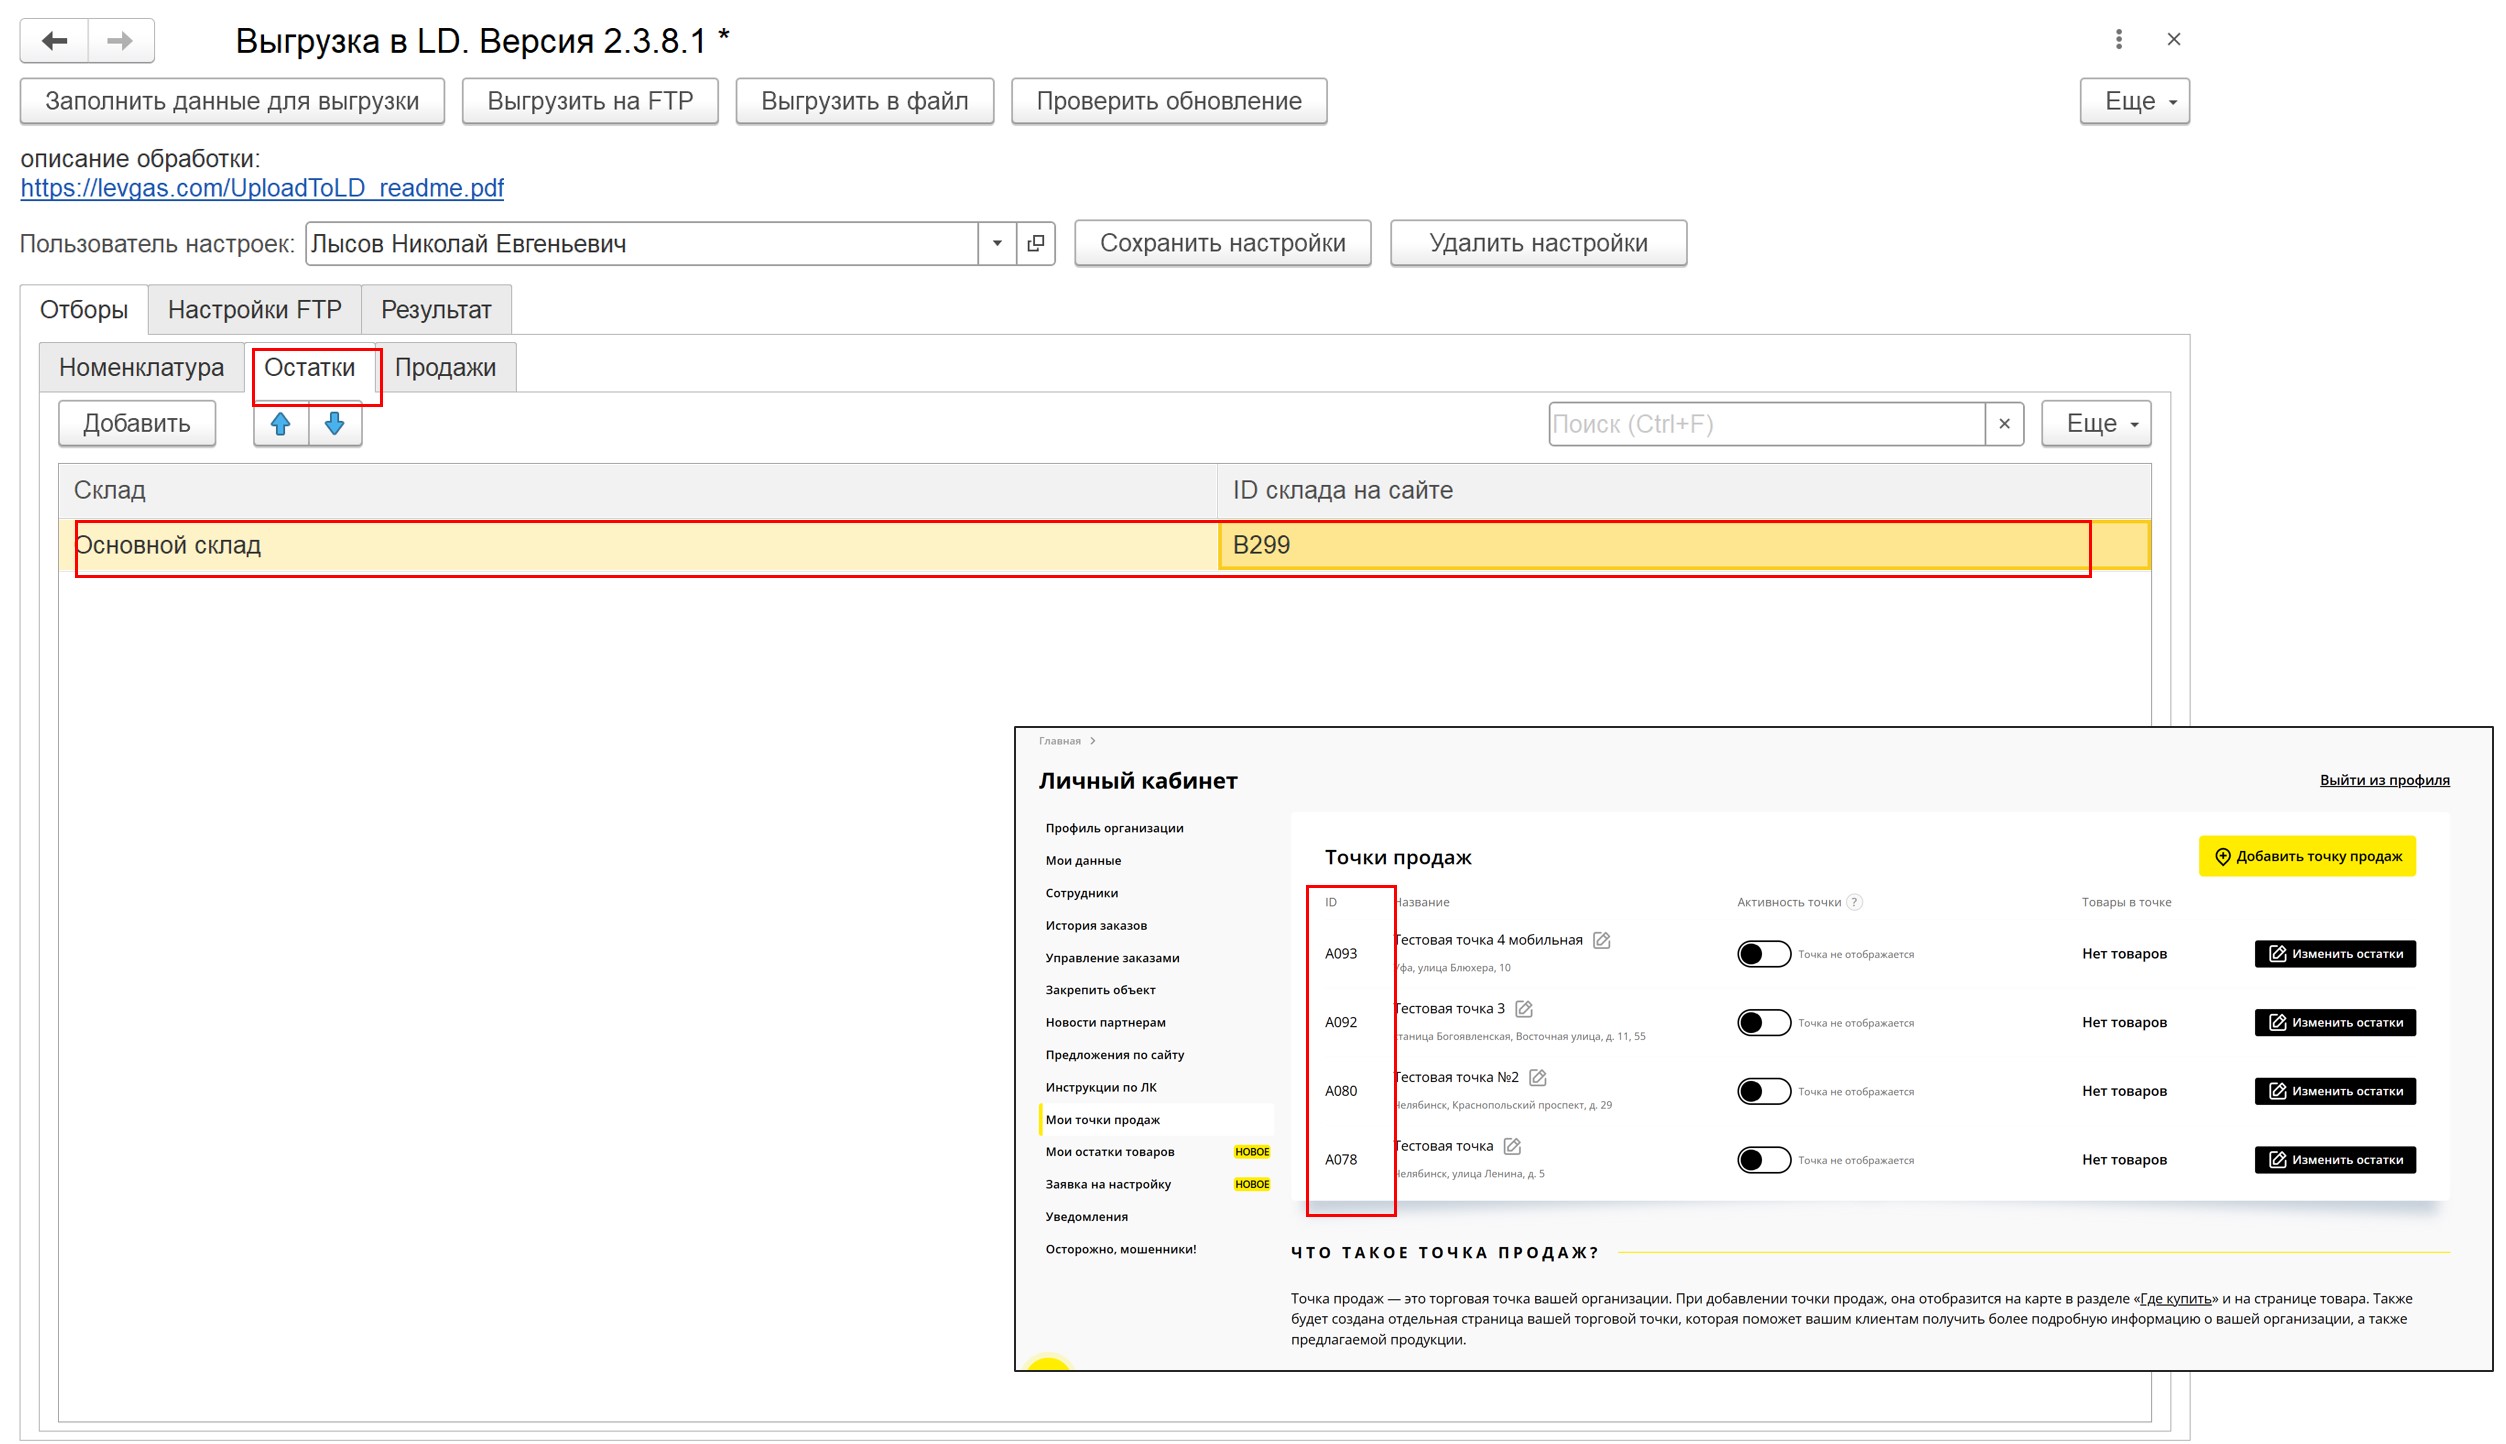Open the Продажи sub-tab
The width and height of the screenshot is (2506, 1444).
(x=445, y=368)
